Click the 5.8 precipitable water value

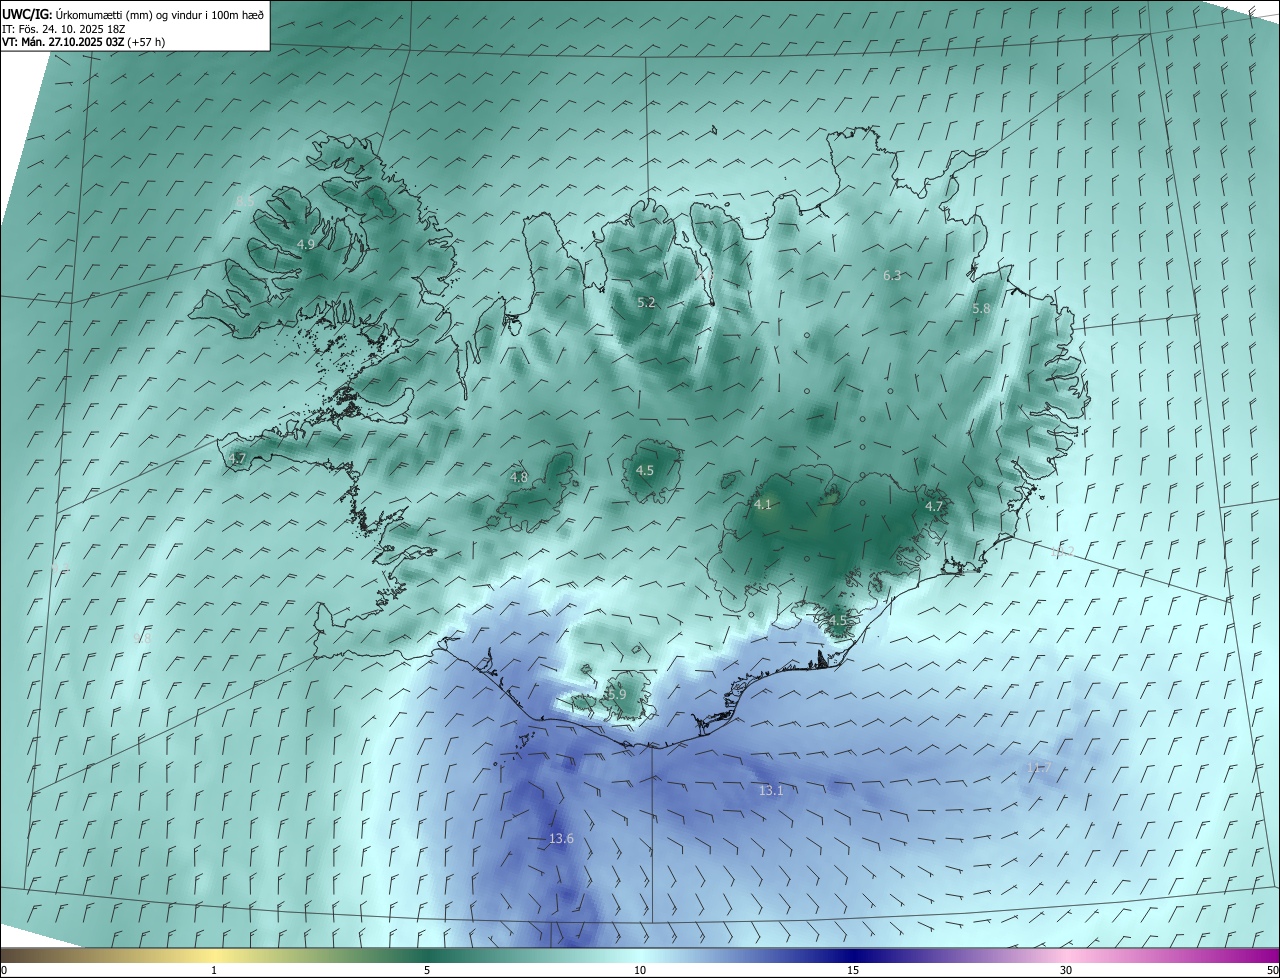(981, 309)
